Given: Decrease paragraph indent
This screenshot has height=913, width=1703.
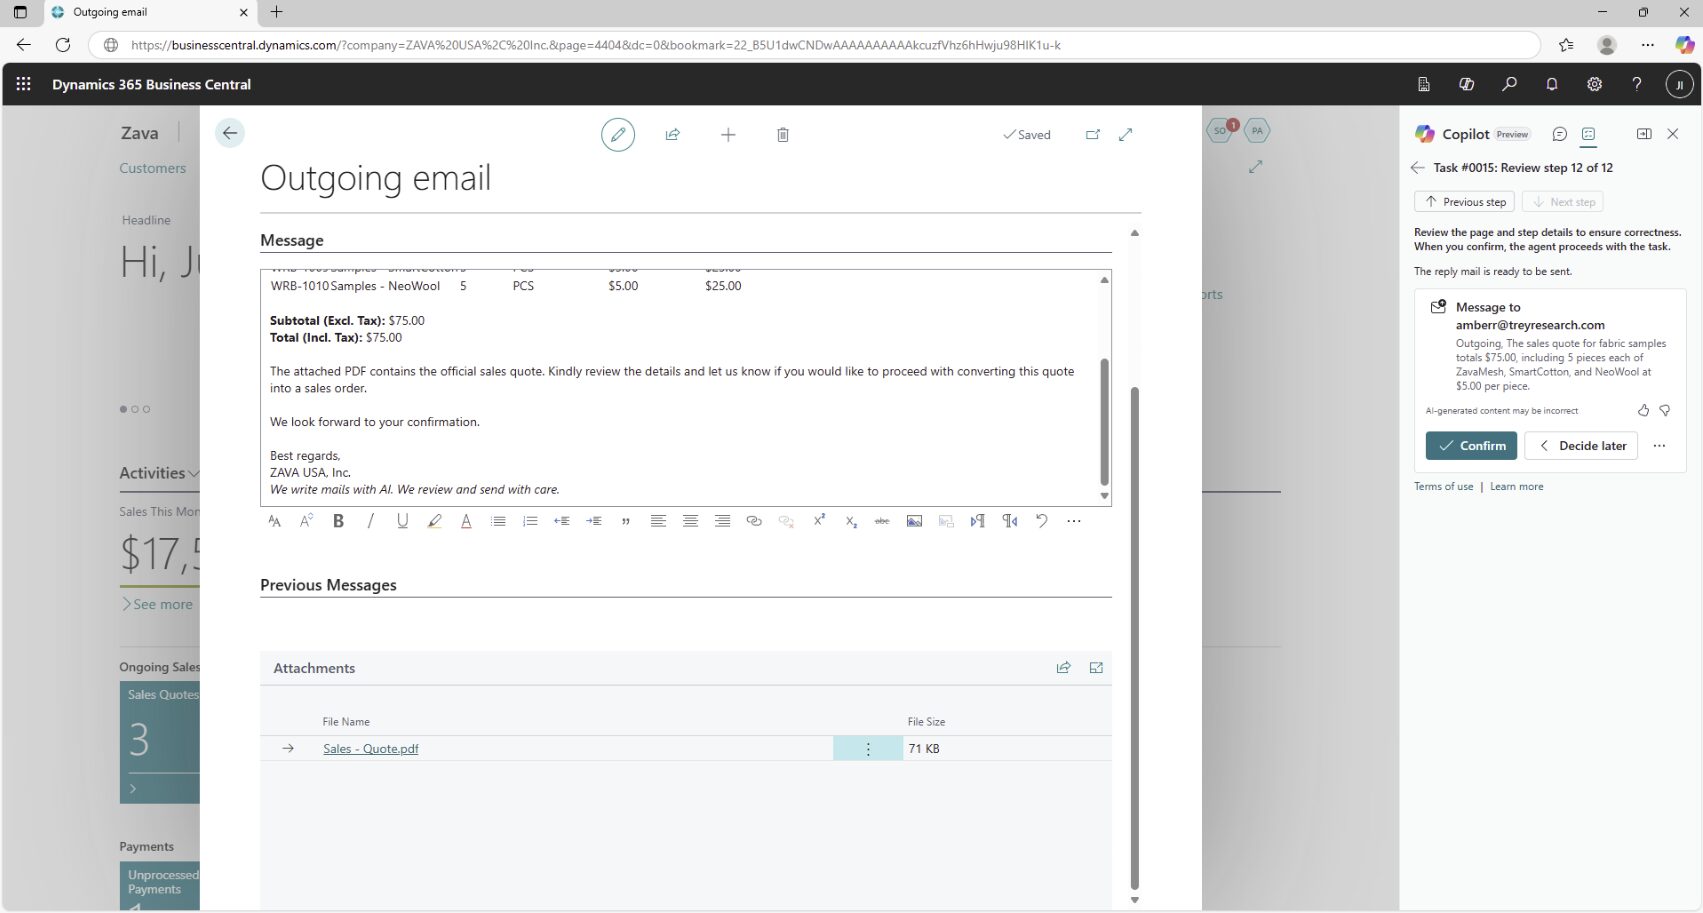Looking at the screenshot, I should tap(562, 521).
